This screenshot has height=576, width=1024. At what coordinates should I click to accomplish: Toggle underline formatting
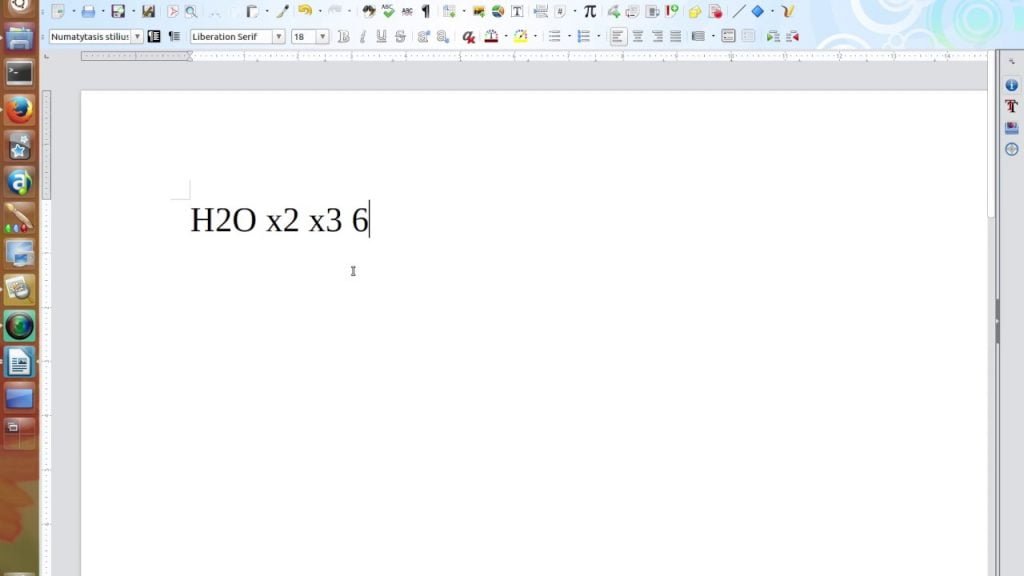(x=381, y=37)
